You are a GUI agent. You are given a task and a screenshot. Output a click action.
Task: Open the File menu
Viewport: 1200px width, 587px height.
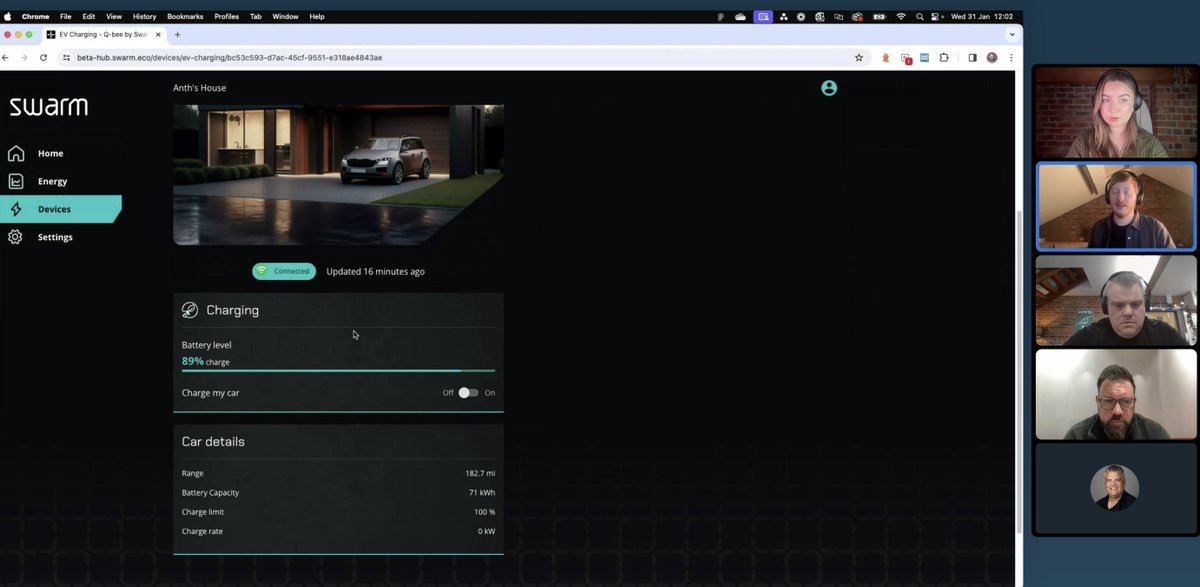point(66,17)
